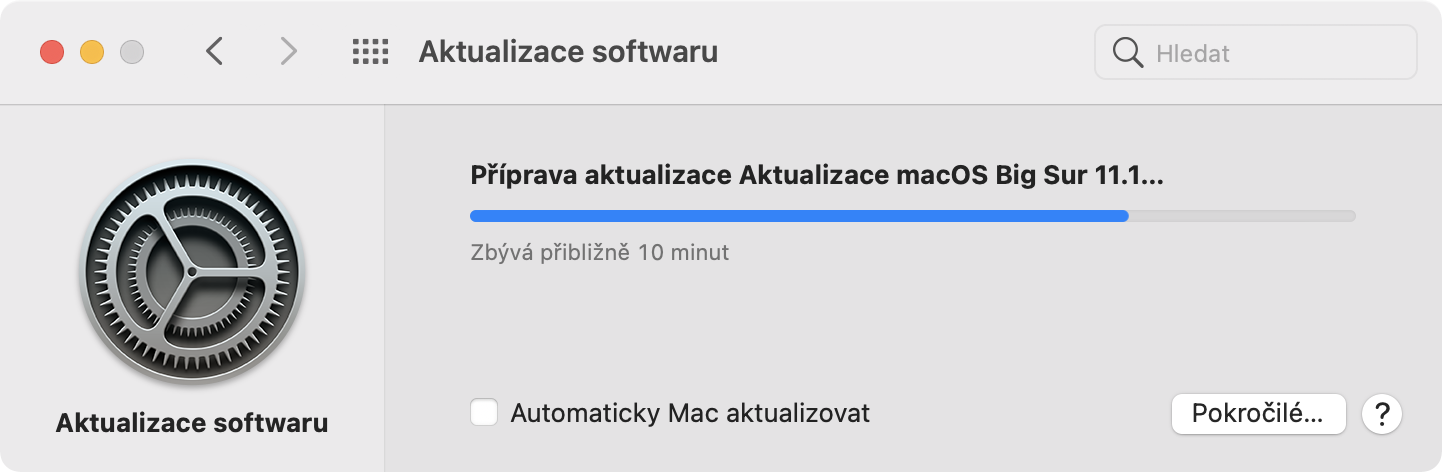Click the "Příprava aktualizace" heading text

(x=602, y=176)
